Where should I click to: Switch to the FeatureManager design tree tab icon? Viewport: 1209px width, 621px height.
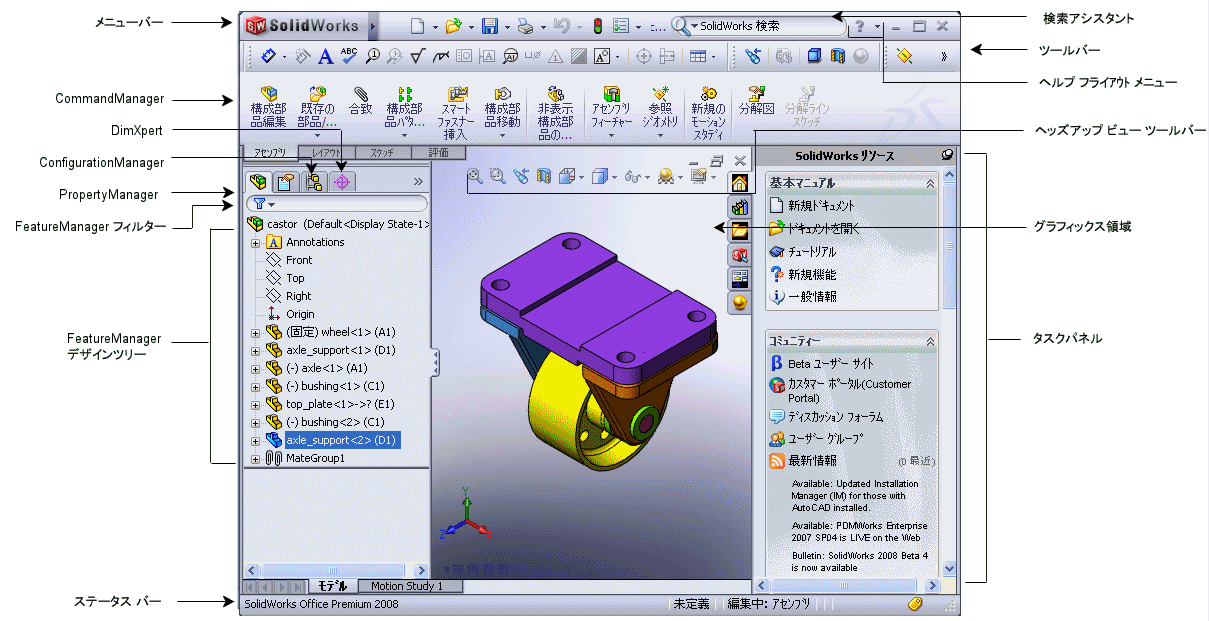click(259, 182)
